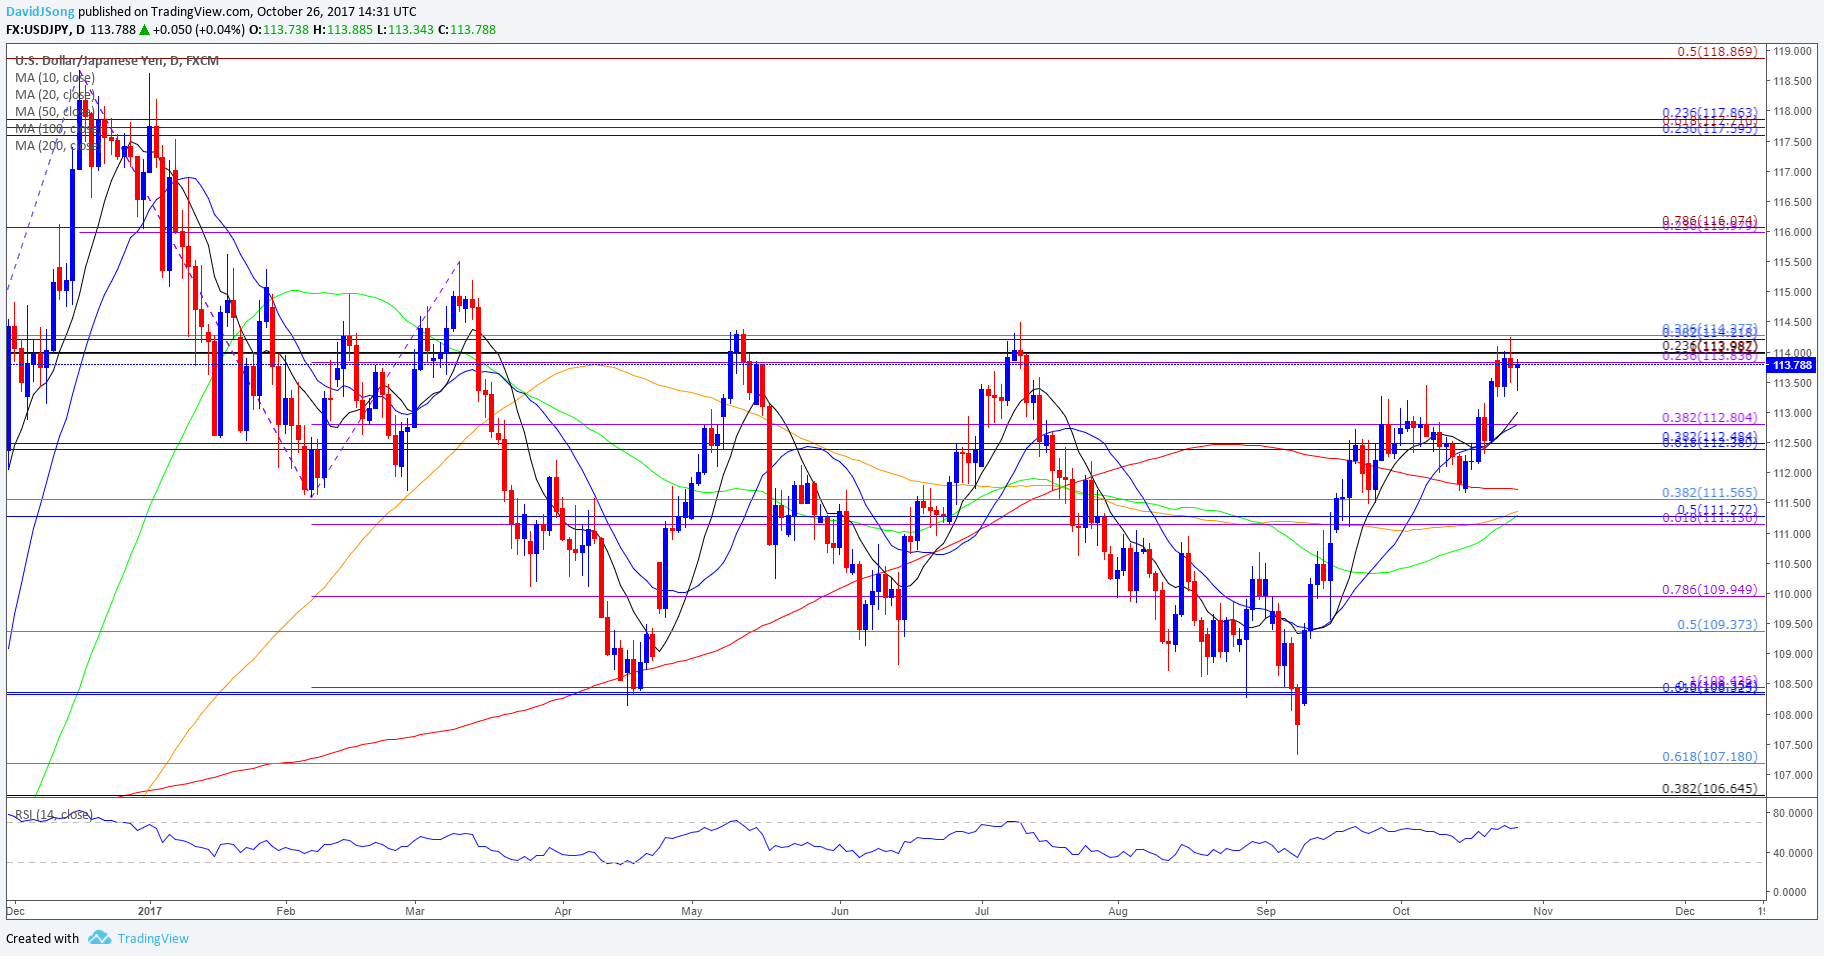
Task: Click the RSI 80.0000 axis value
Action: point(1793,814)
